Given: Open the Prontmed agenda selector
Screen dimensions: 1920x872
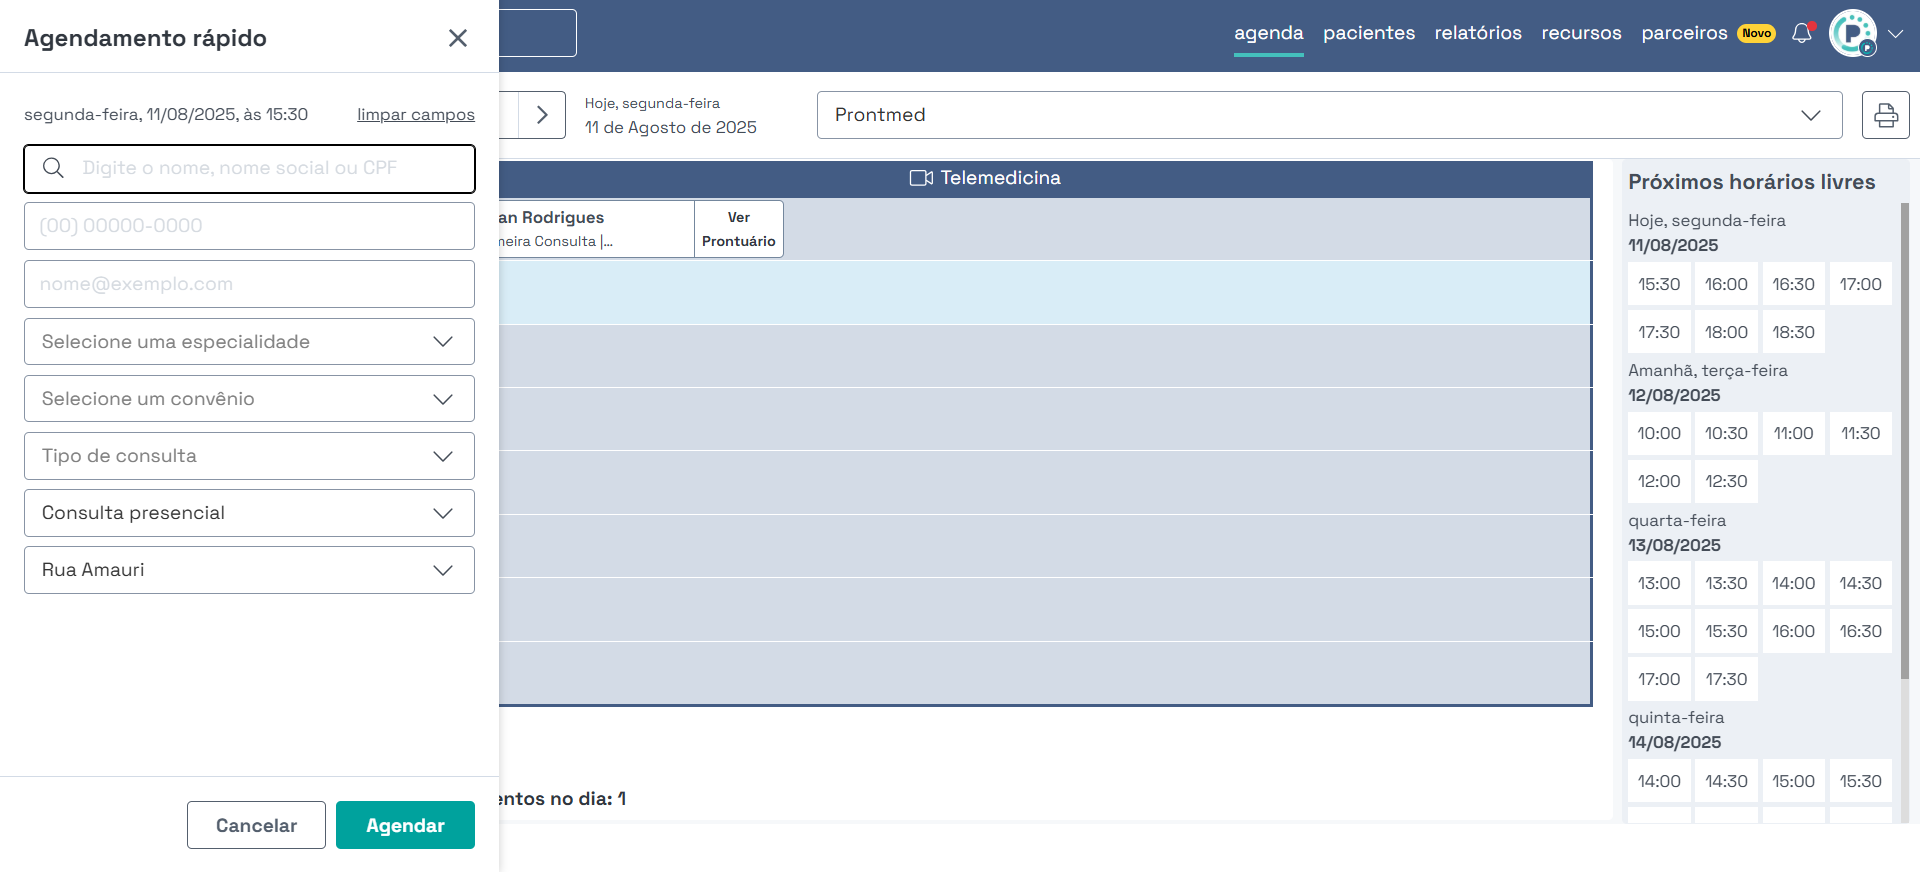Looking at the screenshot, I should [1329, 115].
